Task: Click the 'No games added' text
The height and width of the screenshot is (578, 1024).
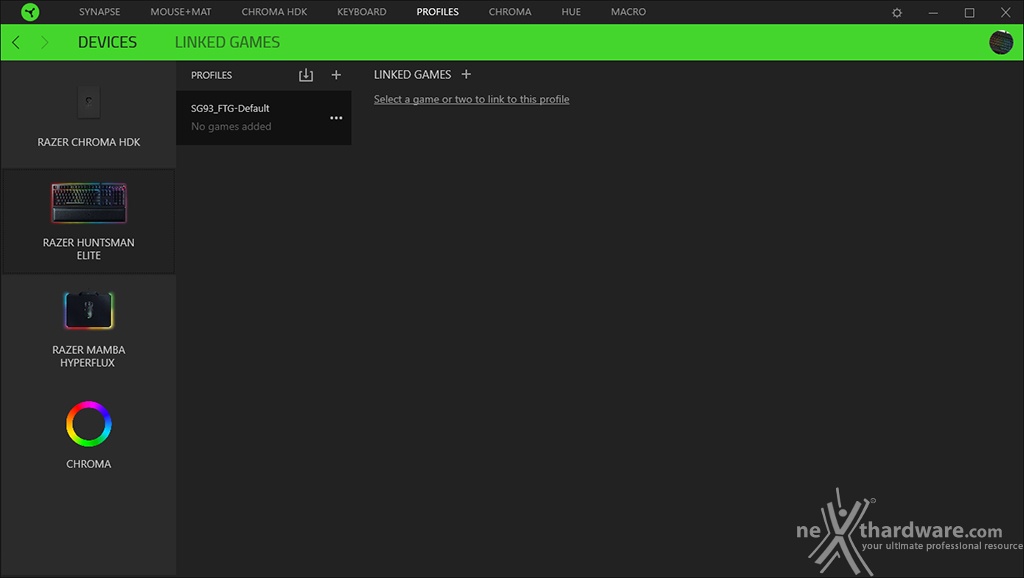Action: pos(231,127)
